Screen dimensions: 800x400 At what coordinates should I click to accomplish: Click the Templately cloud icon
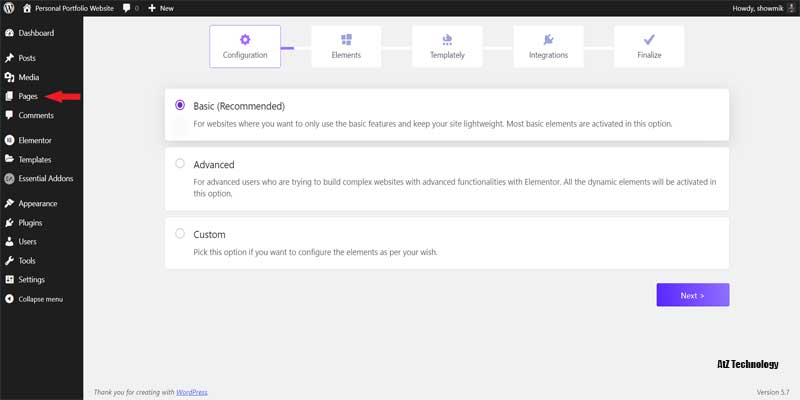(x=447, y=39)
